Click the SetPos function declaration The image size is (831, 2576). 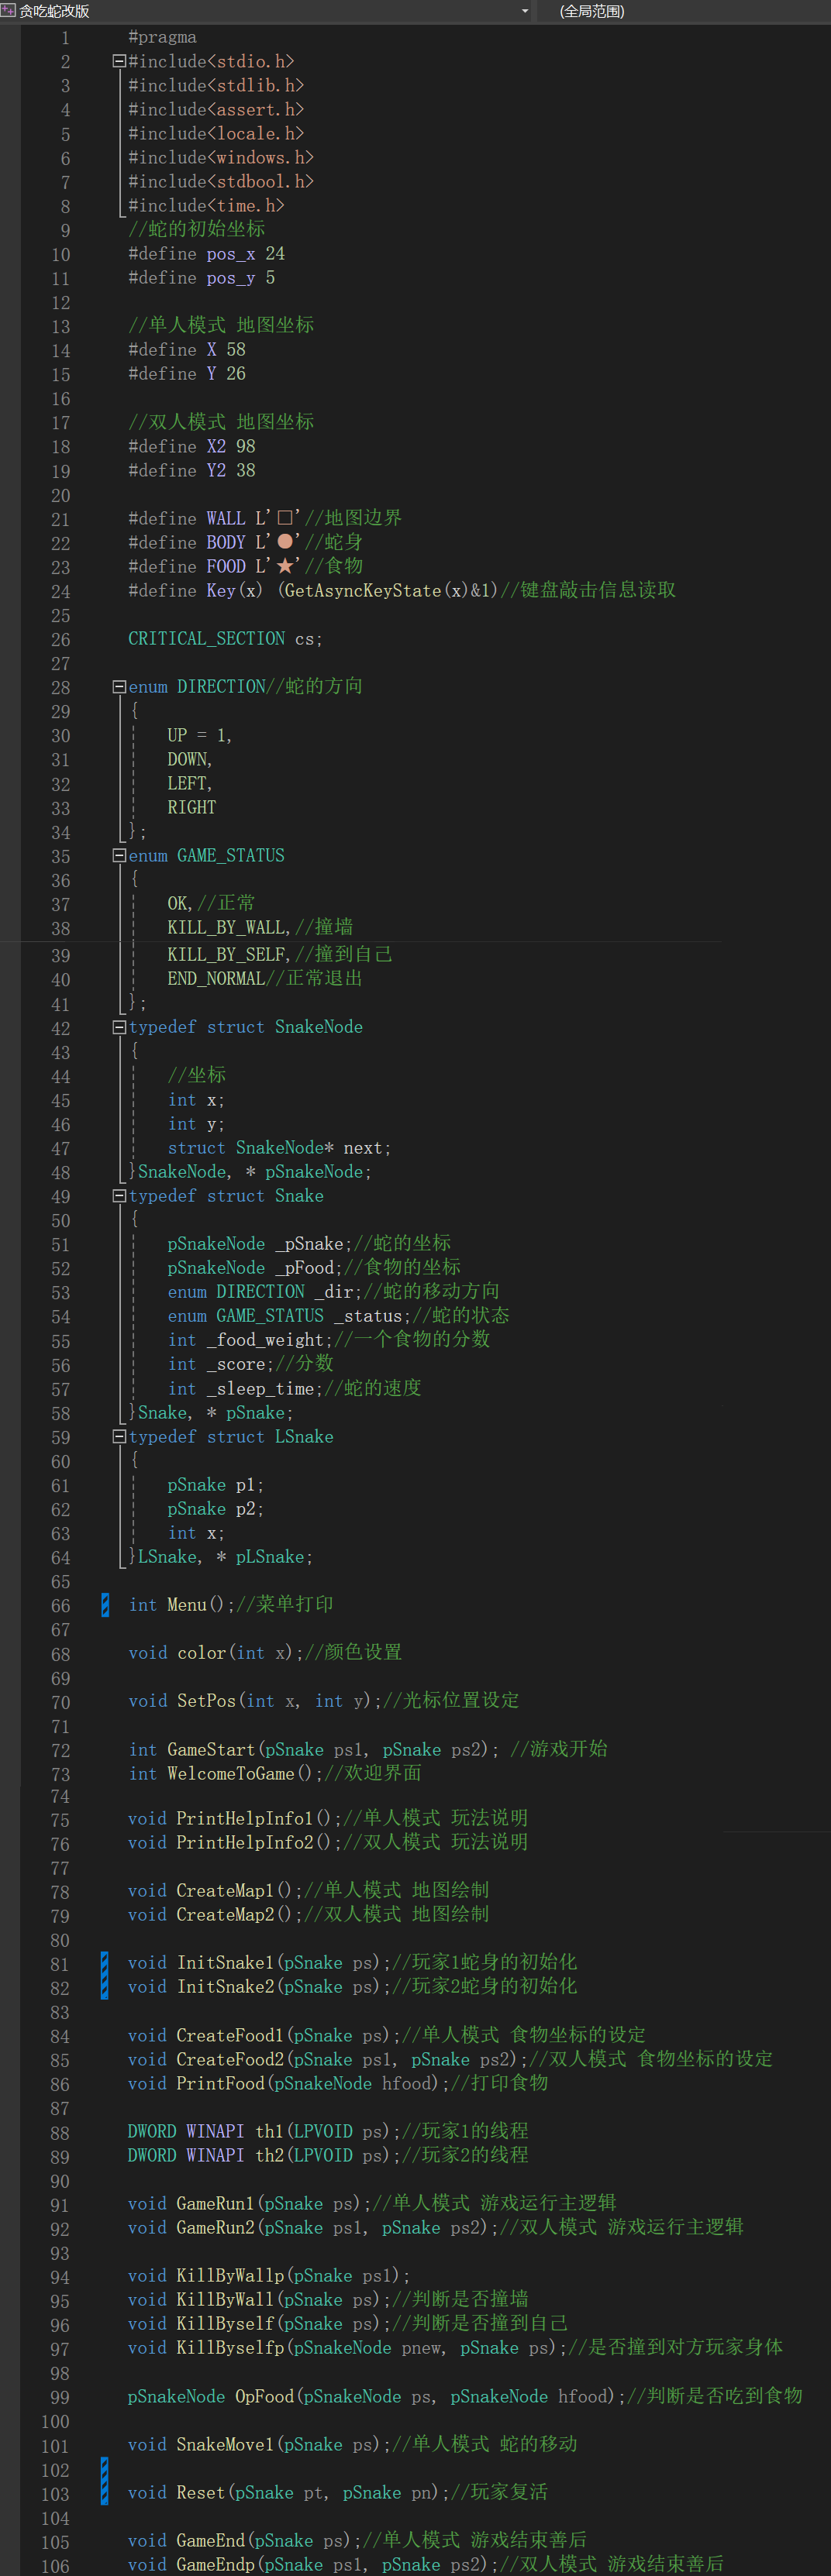point(255,1701)
